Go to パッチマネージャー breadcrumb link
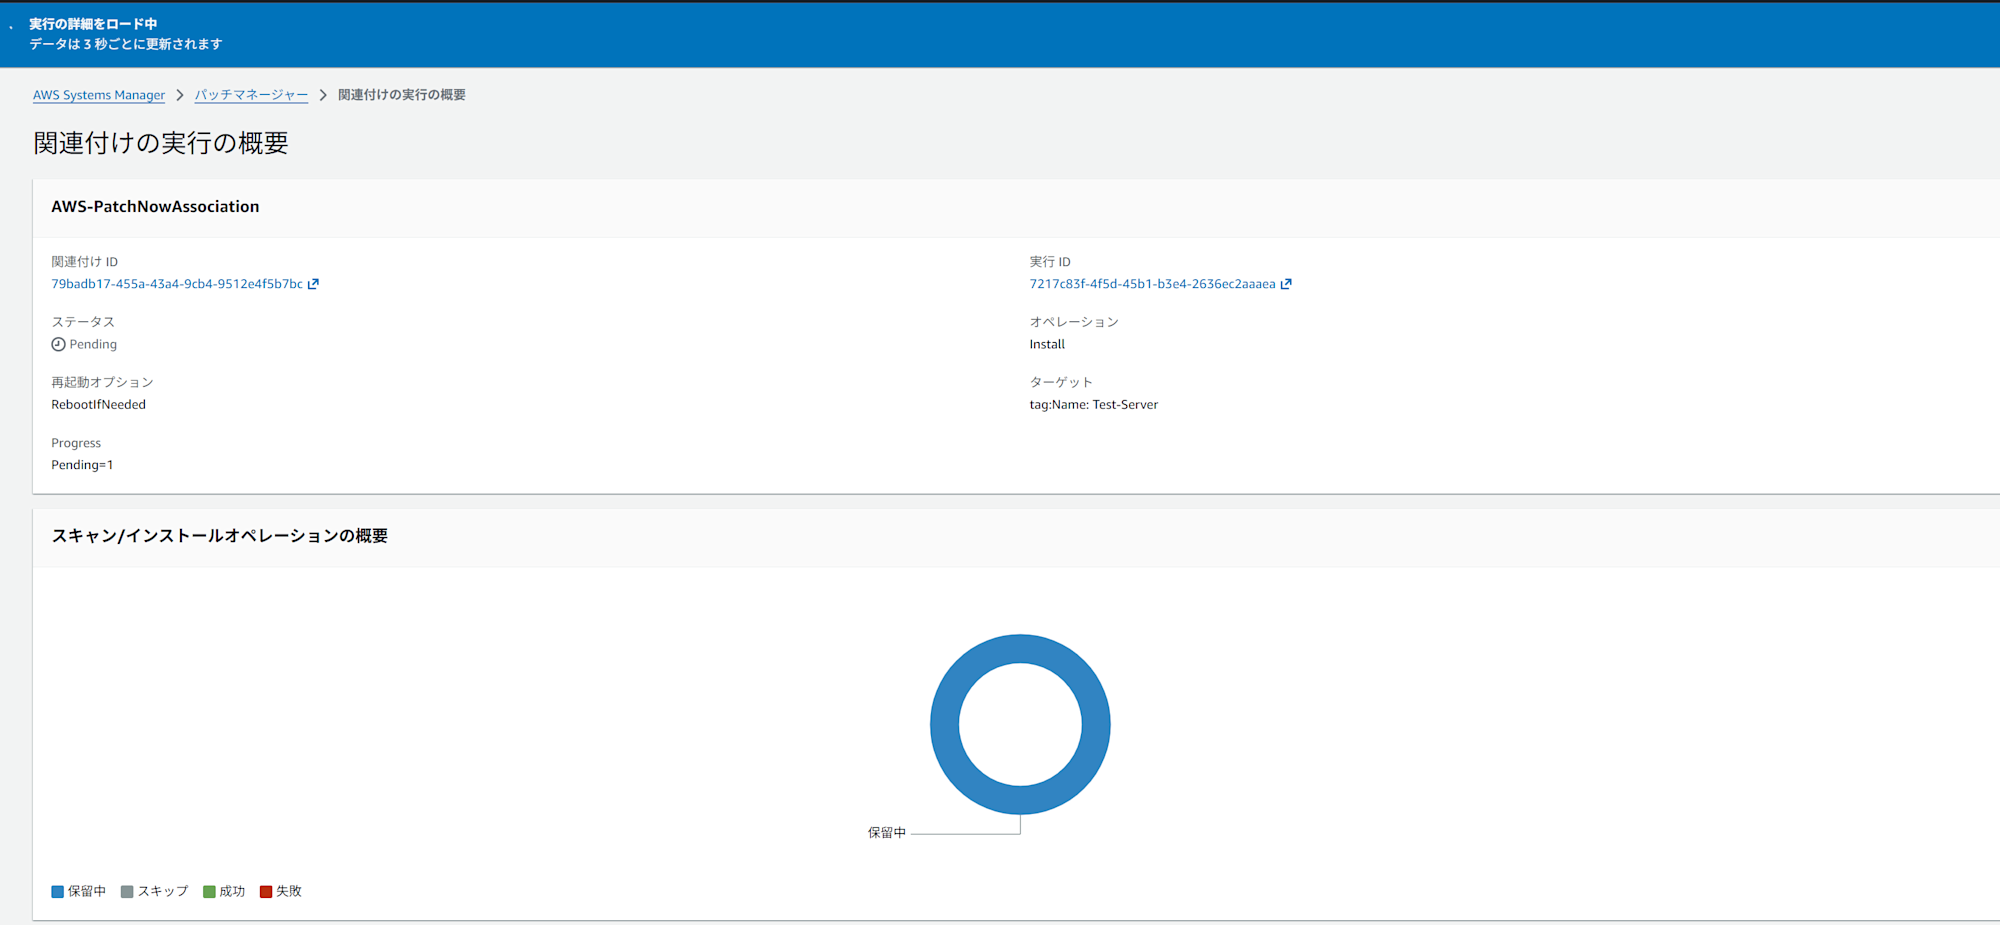 tap(251, 95)
